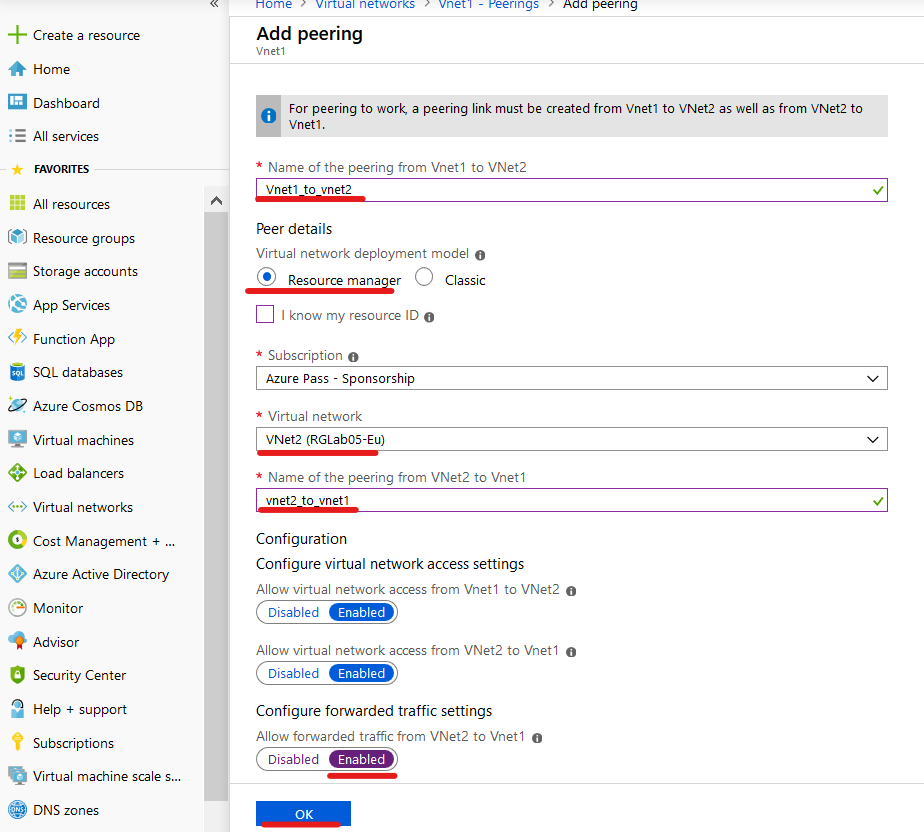
Task: Click the DNS zones globe icon
Action: tap(17, 810)
